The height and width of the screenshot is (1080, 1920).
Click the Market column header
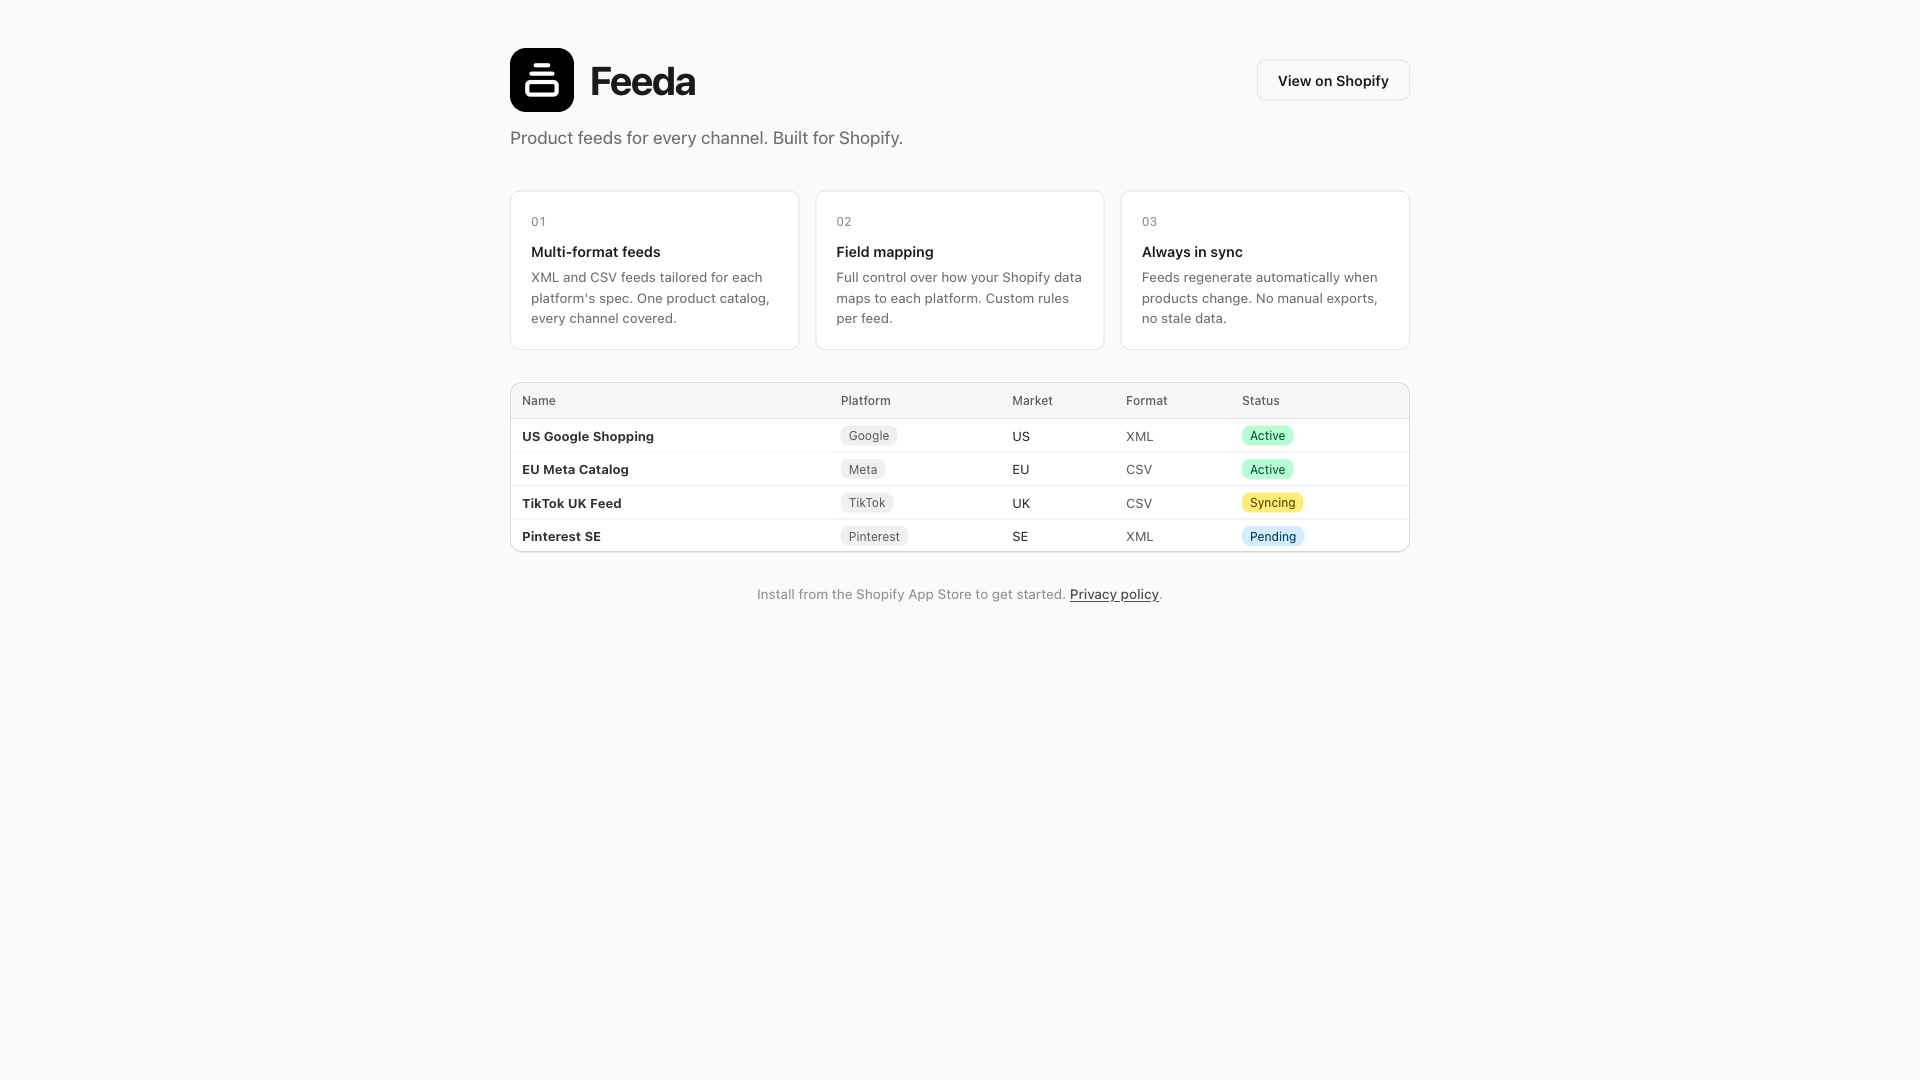(x=1032, y=401)
